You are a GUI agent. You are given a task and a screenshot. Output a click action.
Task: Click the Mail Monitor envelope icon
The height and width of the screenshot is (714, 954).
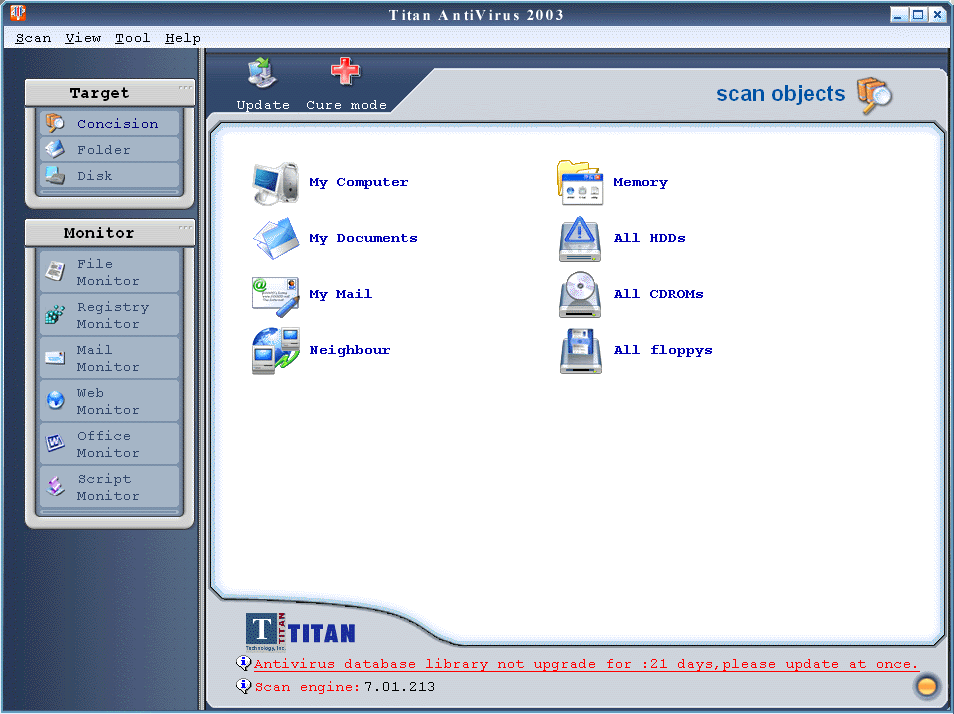click(55, 358)
